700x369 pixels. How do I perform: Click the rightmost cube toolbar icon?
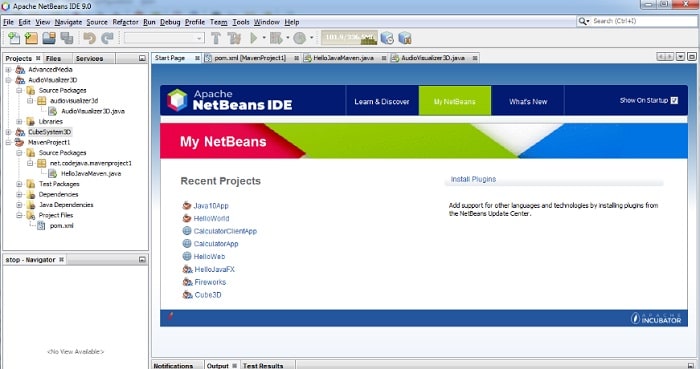pos(405,38)
